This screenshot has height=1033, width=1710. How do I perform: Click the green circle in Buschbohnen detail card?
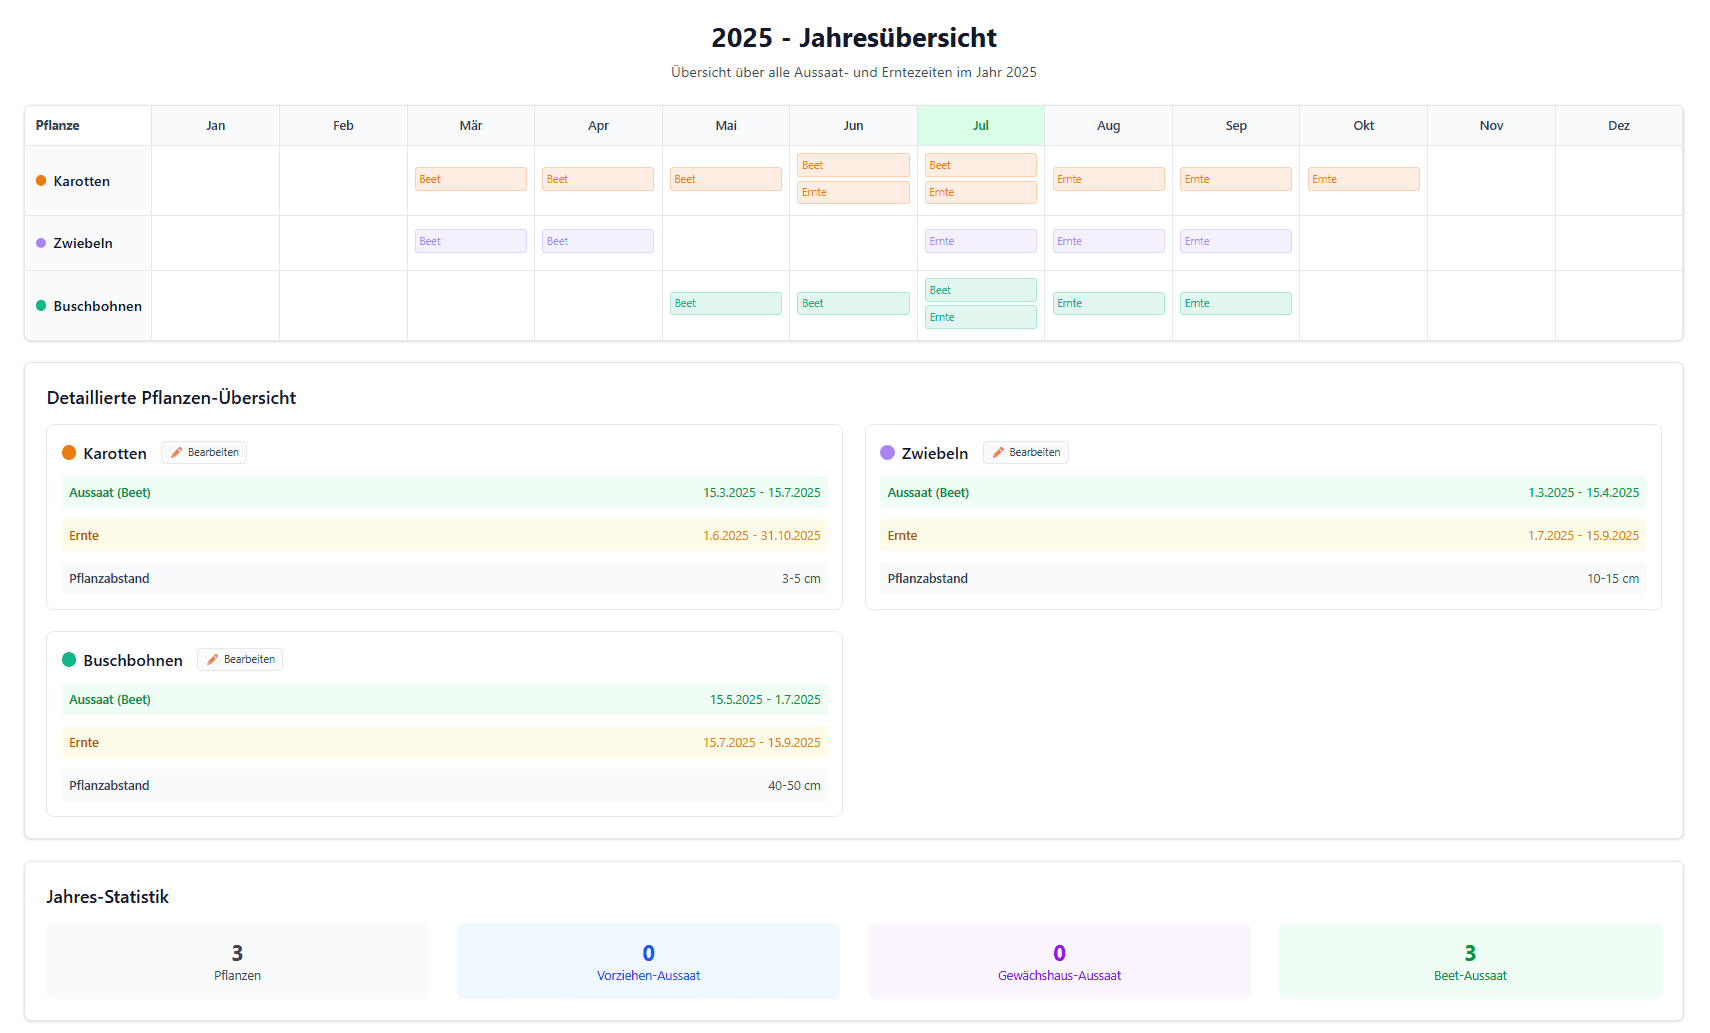point(69,660)
